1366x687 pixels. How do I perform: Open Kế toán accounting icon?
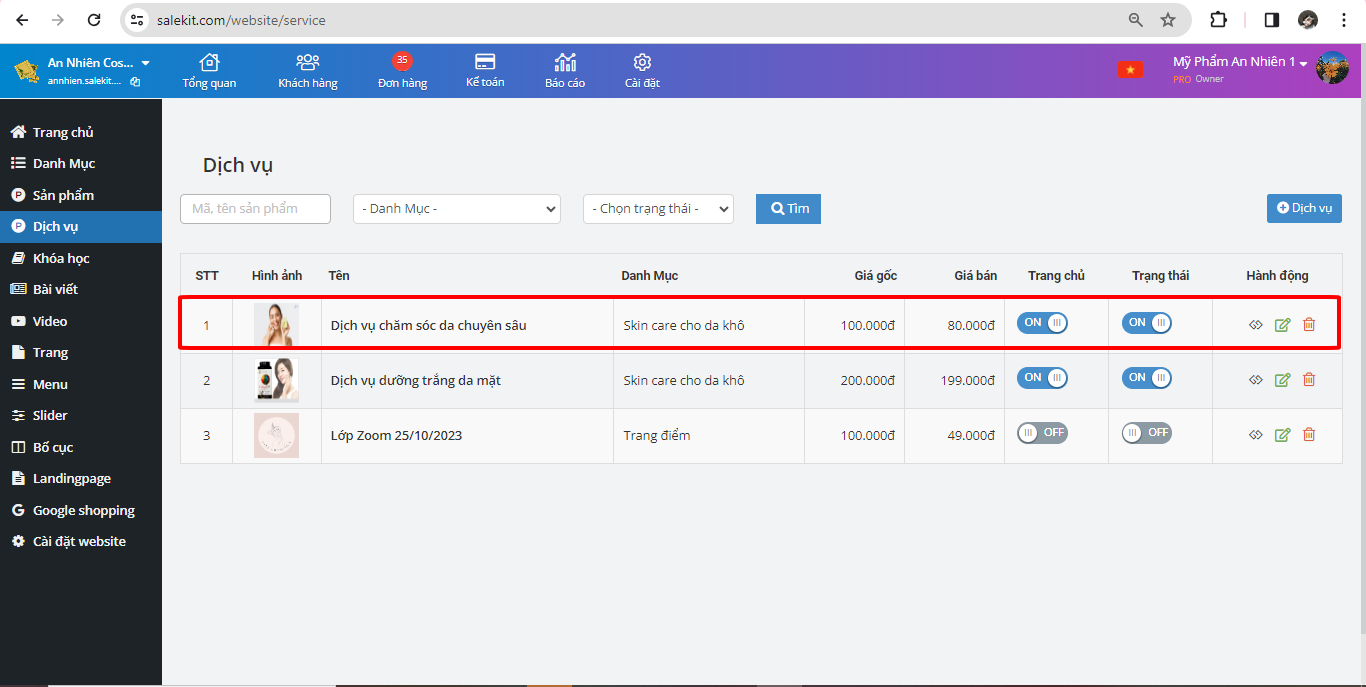pyautogui.click(x=485, y=63)
